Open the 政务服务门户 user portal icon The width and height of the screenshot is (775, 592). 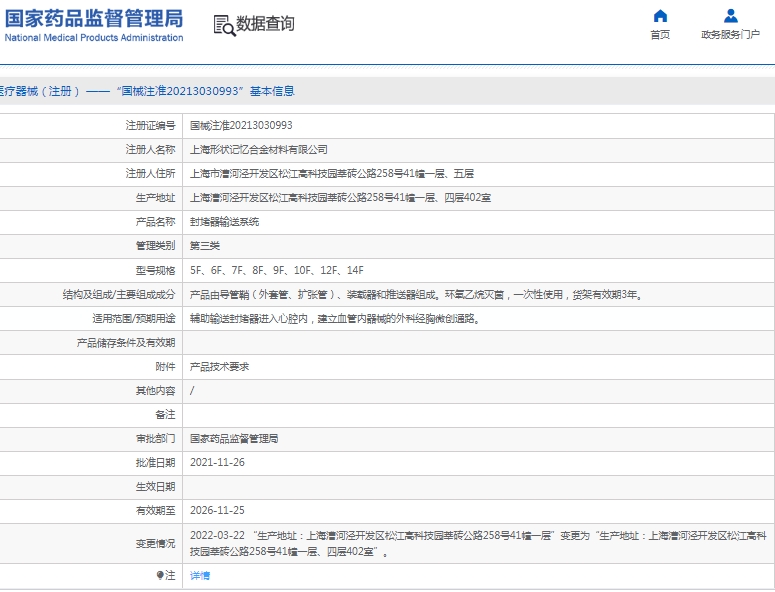coord(731,16)
